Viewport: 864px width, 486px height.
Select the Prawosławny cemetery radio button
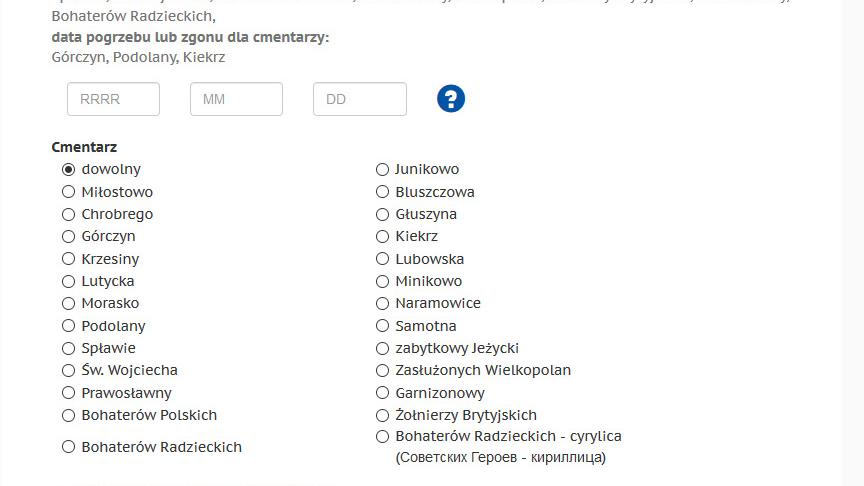click(x=69, y=393)
